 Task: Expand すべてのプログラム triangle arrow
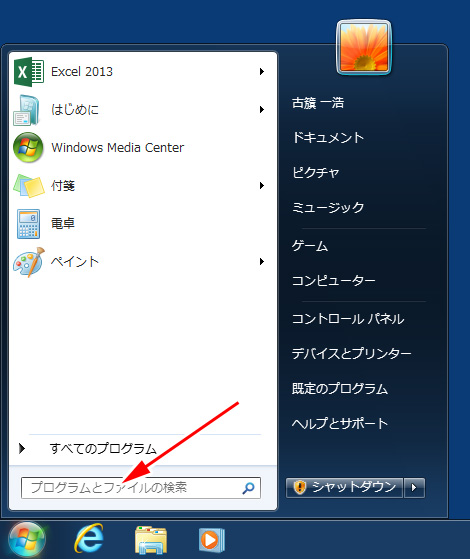pyautogui.click(x=22, y=448)
